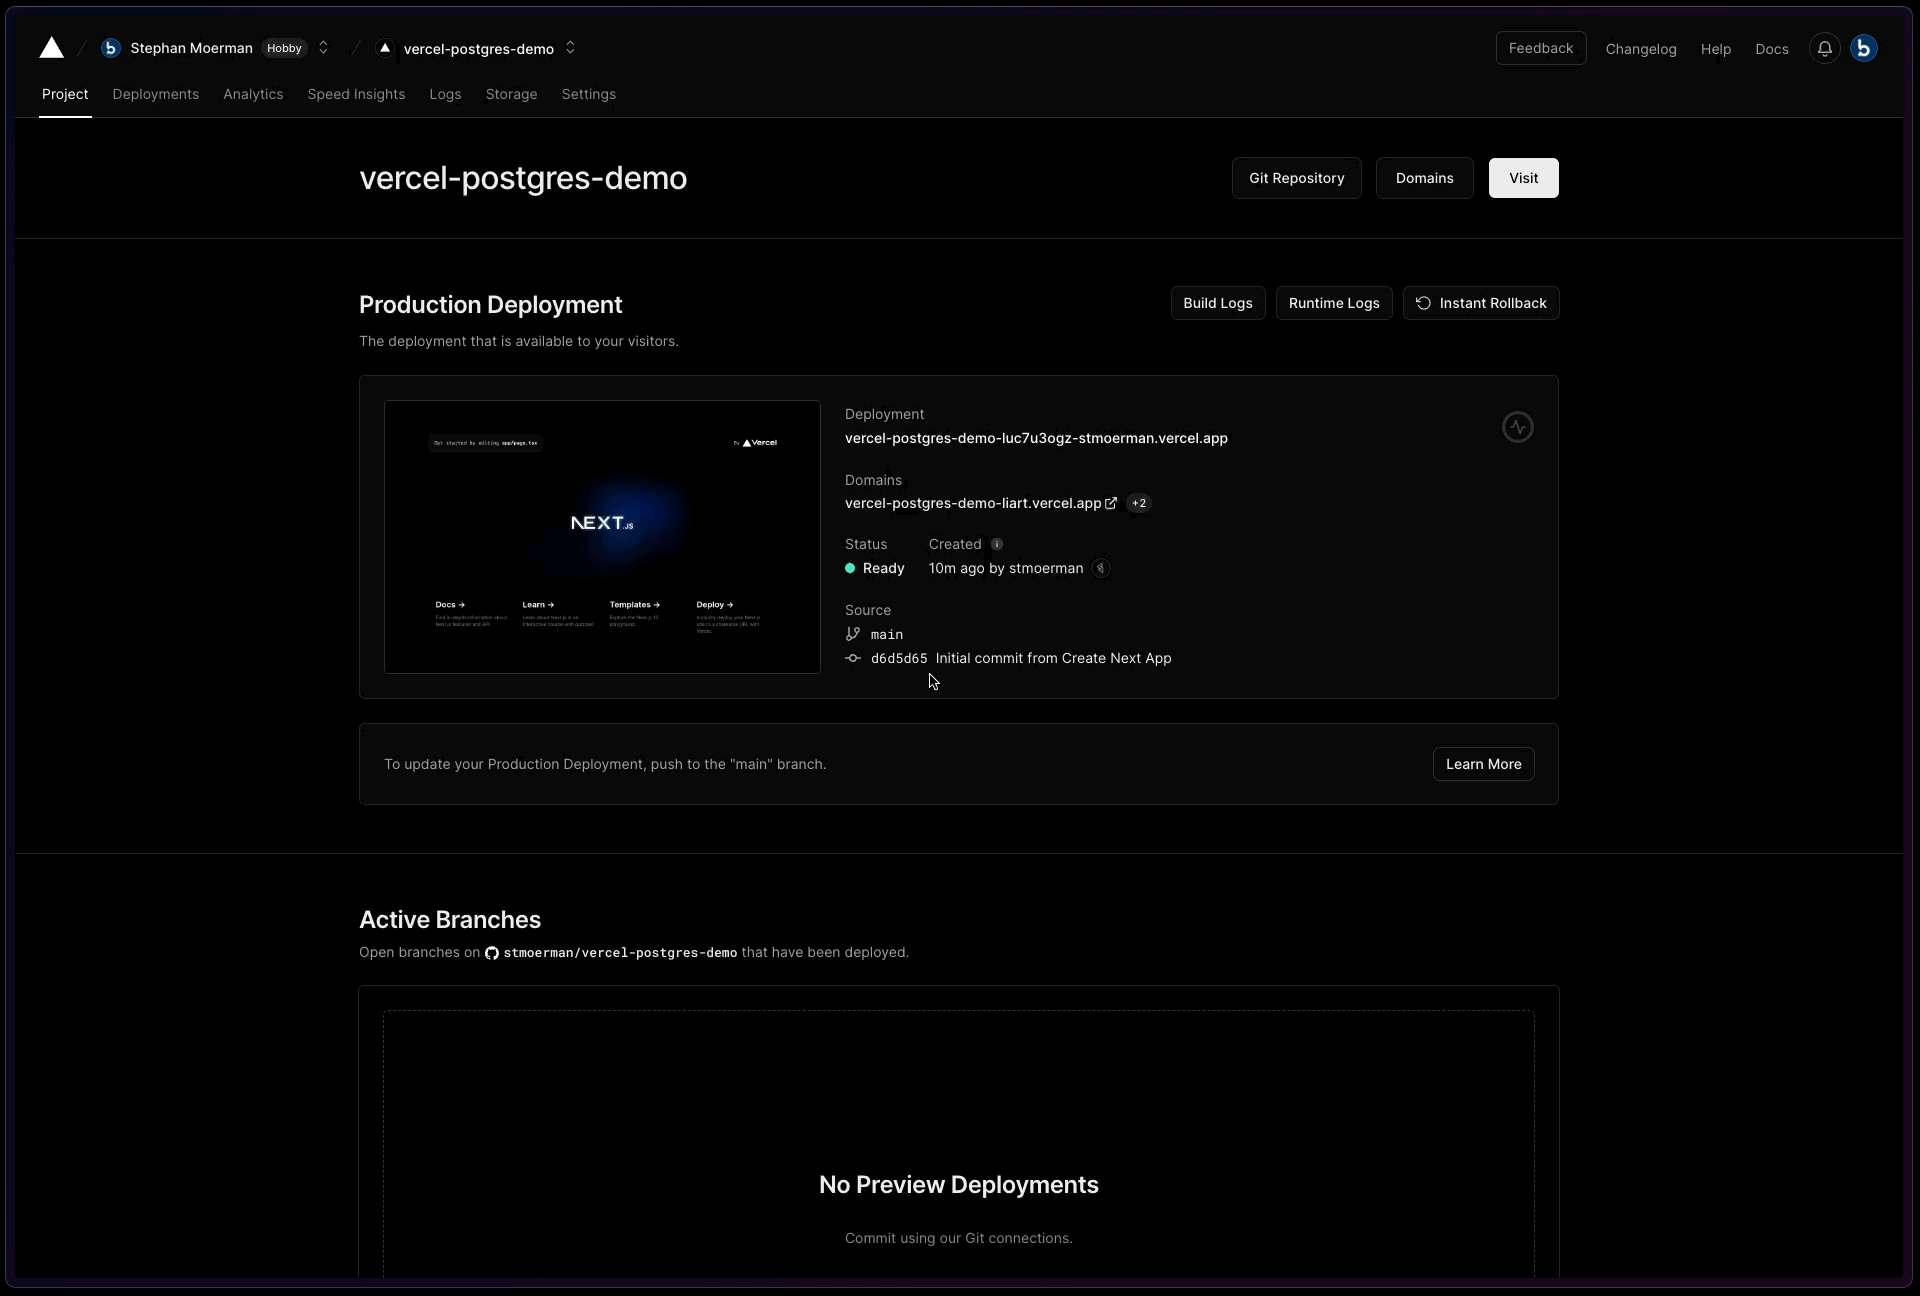Click the deployment activity pulse icon
1920x1296 pixels.
(x=1517, y=428)
